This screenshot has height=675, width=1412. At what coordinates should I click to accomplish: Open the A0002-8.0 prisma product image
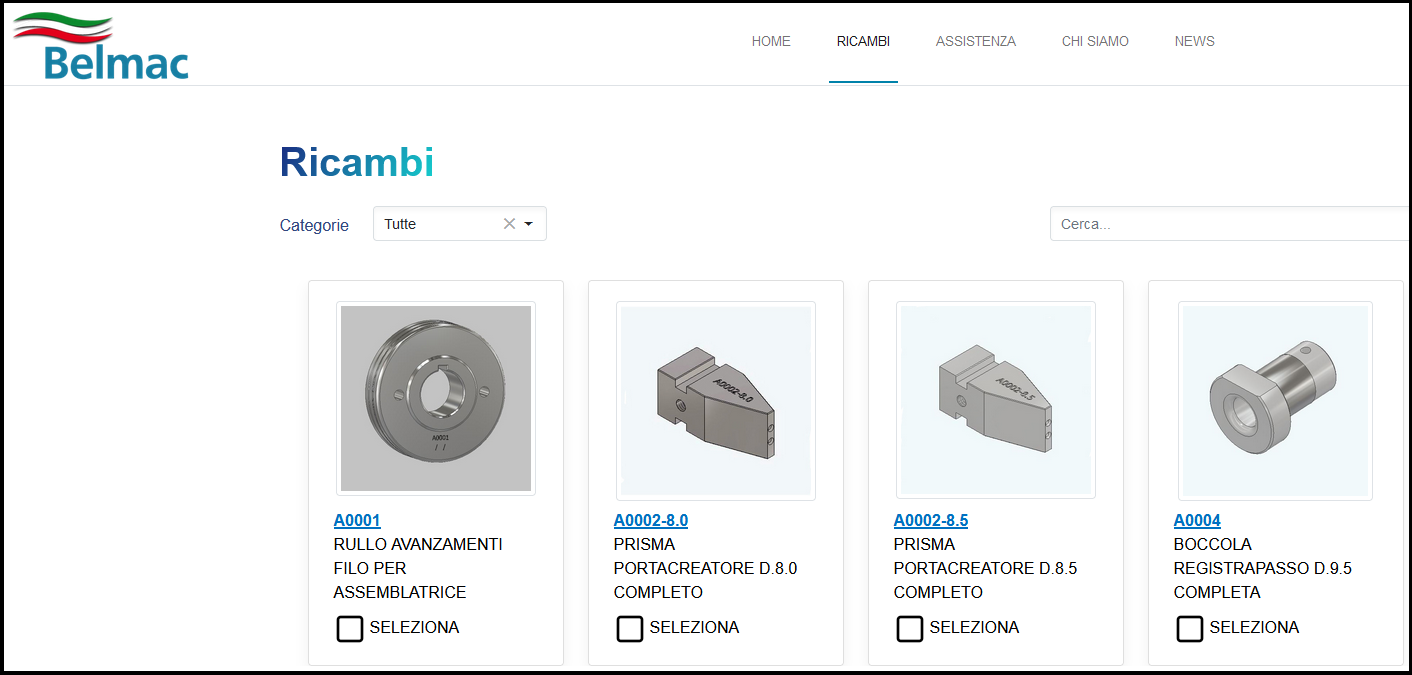tap(715, 400)
